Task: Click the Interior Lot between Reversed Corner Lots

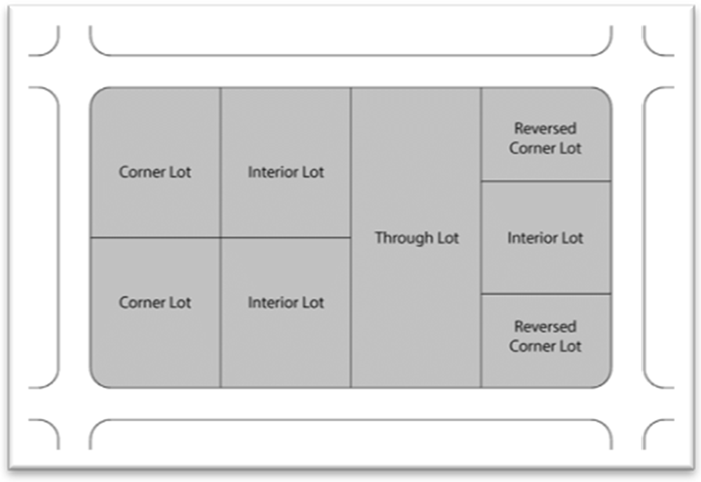Action: point(545,237)
